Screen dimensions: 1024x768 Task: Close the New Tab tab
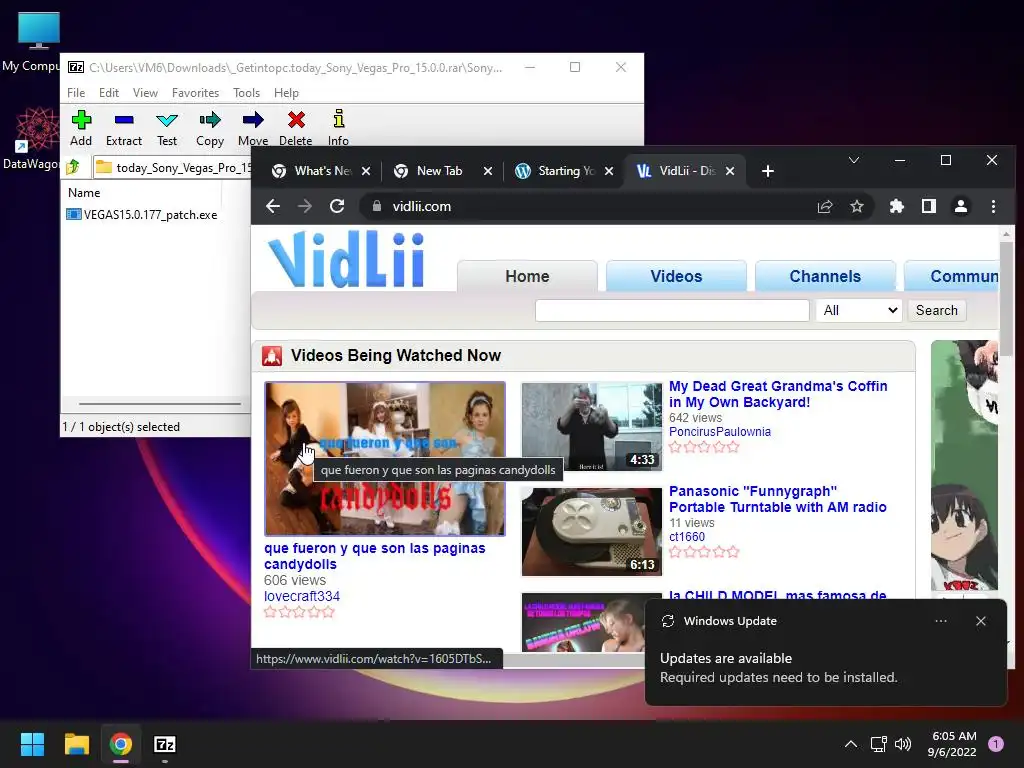488,171
